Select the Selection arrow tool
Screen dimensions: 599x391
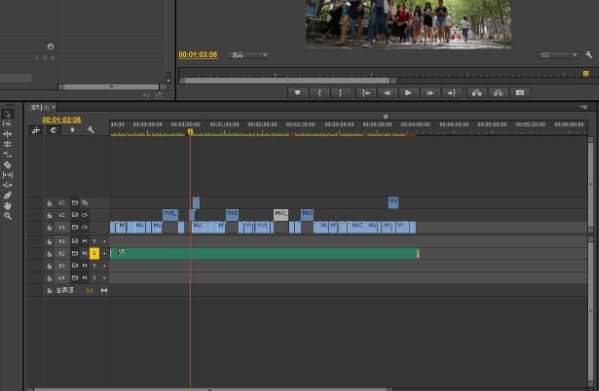(8, 114)
